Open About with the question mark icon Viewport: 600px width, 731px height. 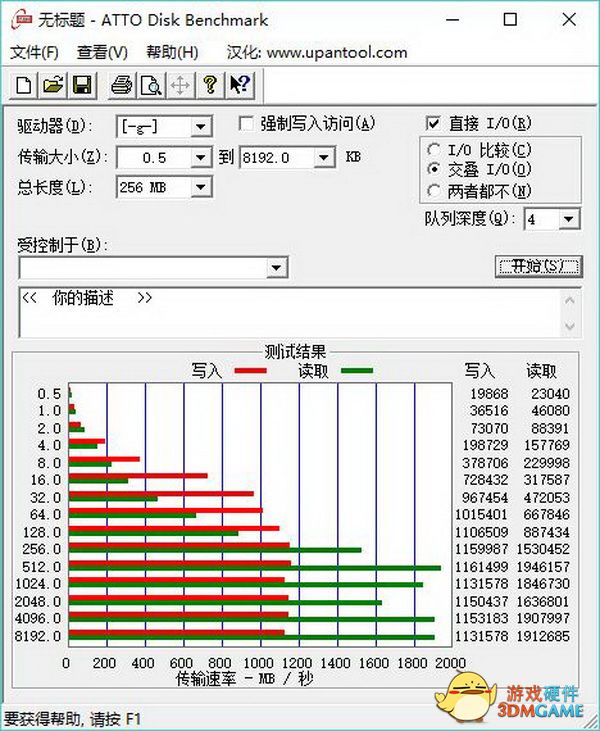tap(210, 85)
